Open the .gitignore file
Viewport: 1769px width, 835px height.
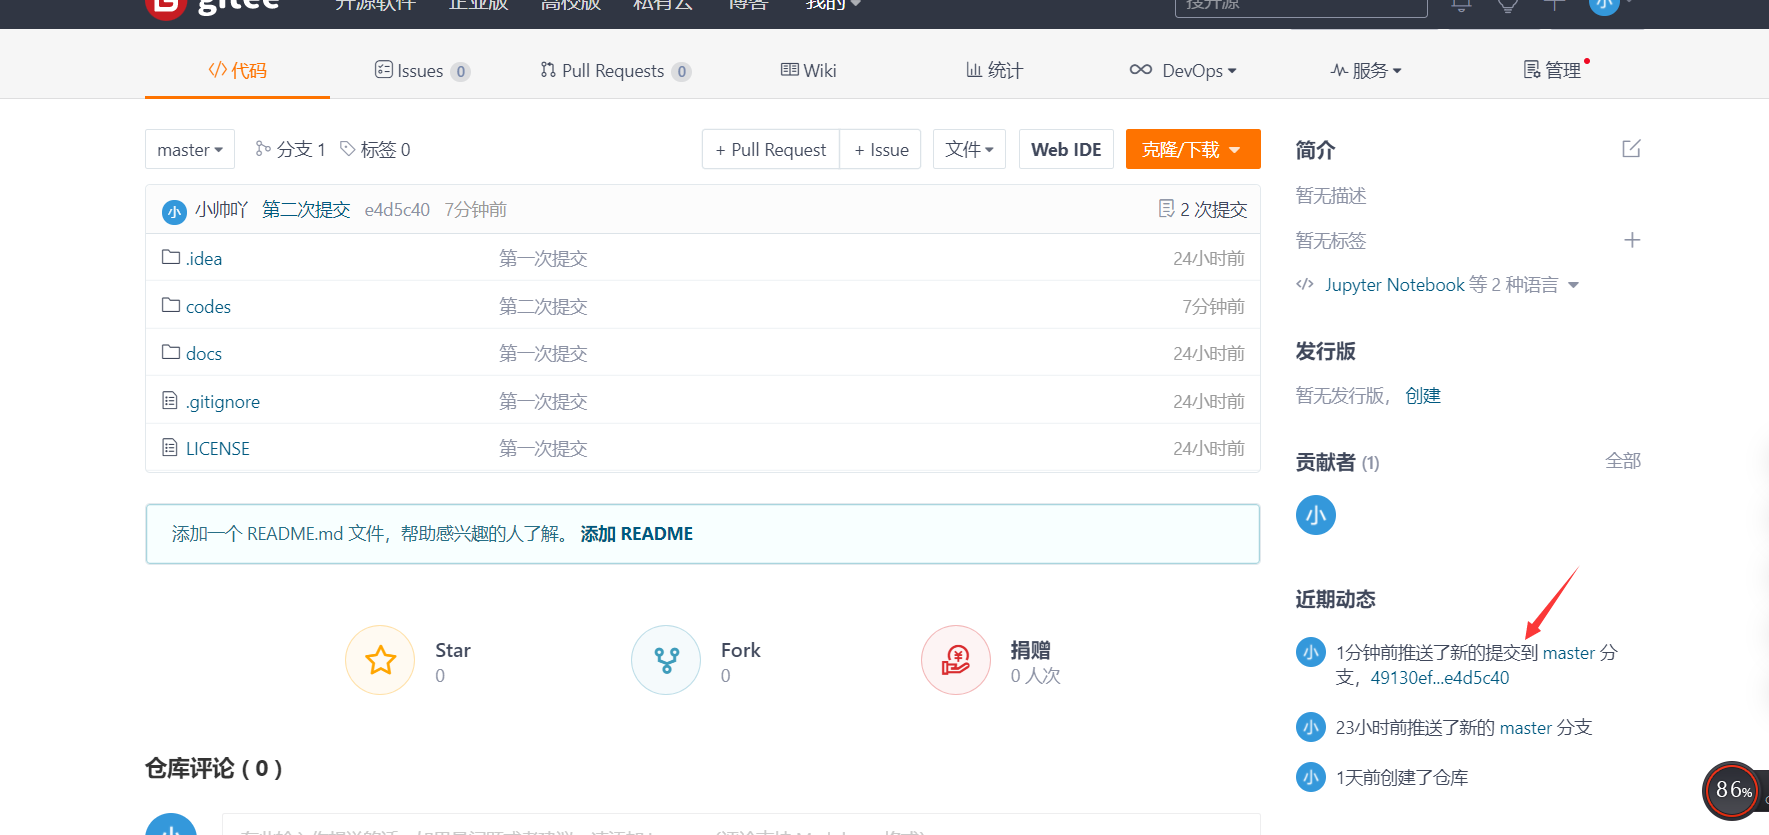pyautogui.click(x=223, y=402)
